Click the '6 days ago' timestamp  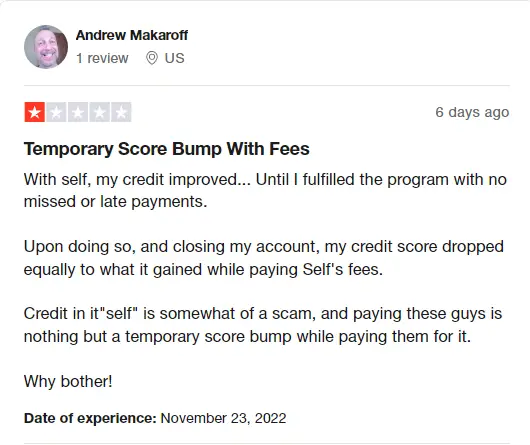coord(472,112)
